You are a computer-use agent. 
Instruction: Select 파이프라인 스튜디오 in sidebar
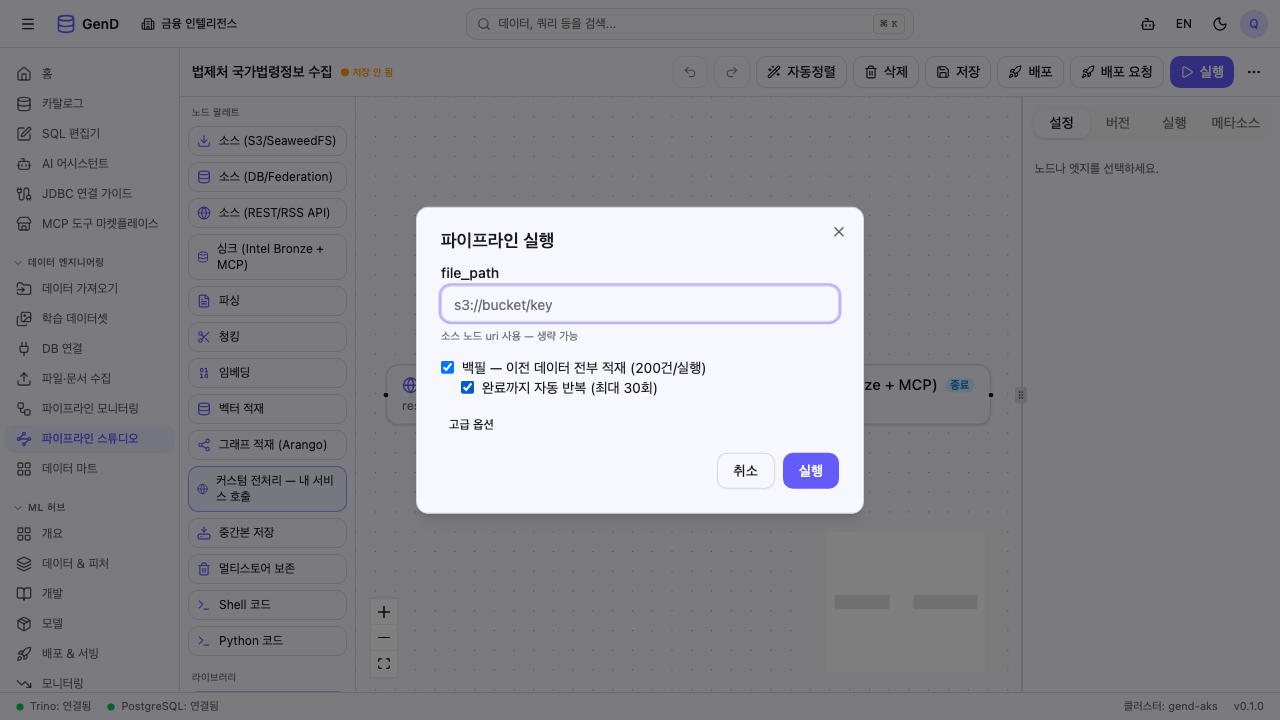(x=90, y=438)
